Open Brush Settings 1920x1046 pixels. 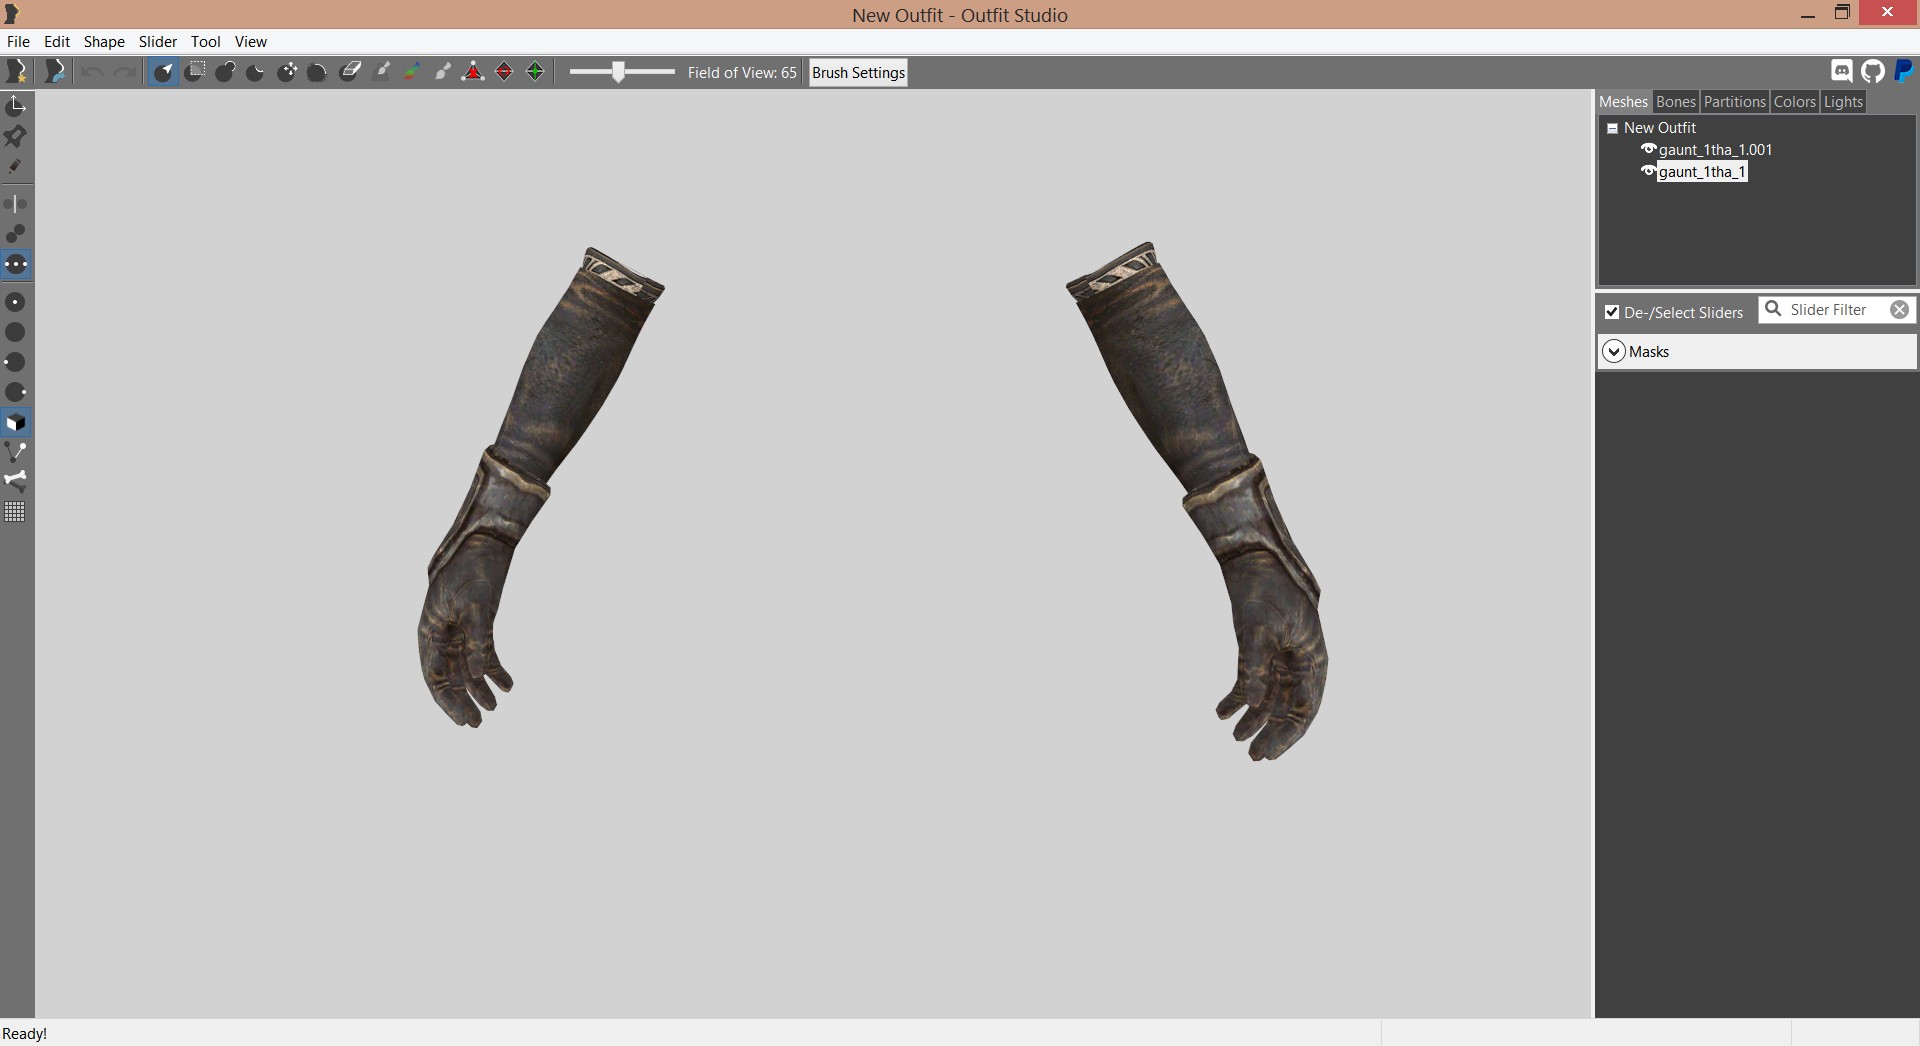pos(858,72)
